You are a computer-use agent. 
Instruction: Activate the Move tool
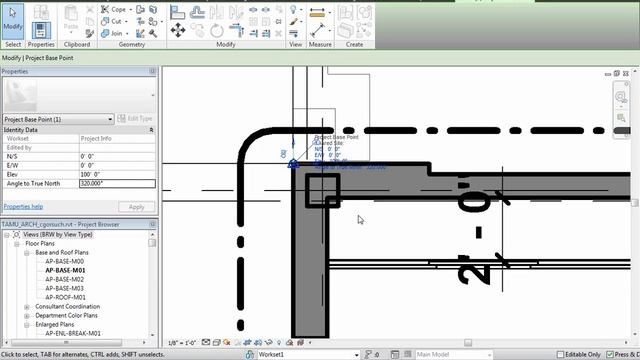click(178, 30)
